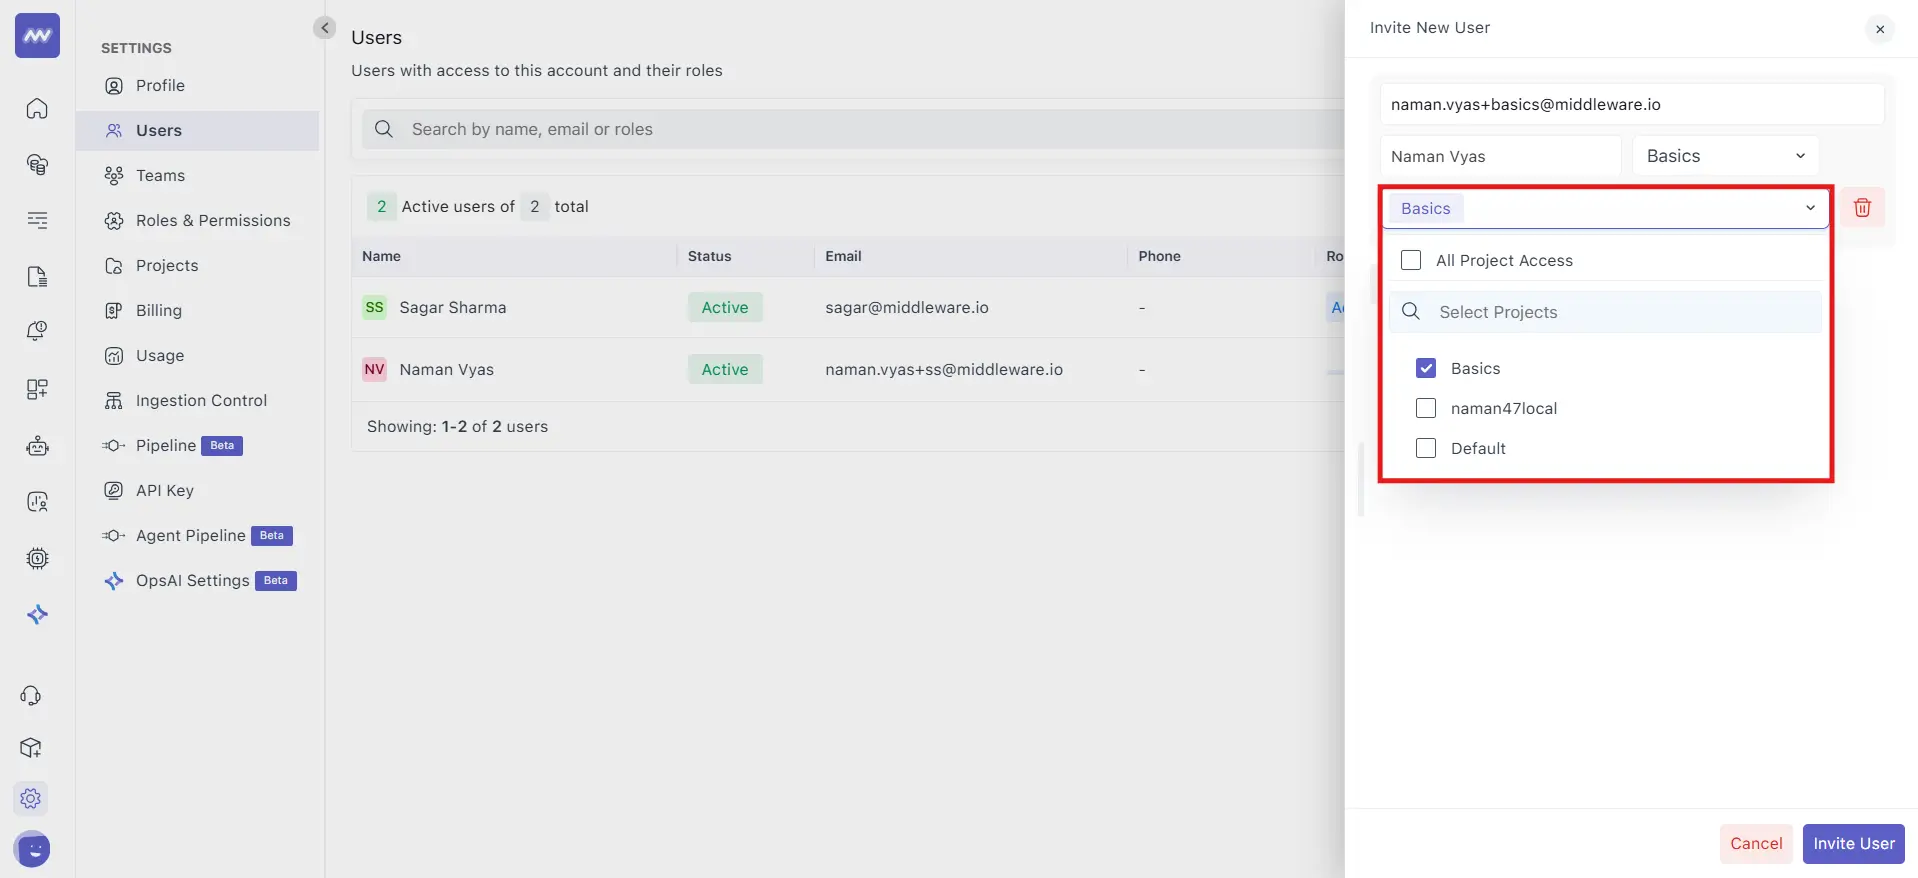Image resolution: width=1918 pixels, height=878 pixels.
Task: Click the red trash delete icon
Action: [x=1862, y=208]
